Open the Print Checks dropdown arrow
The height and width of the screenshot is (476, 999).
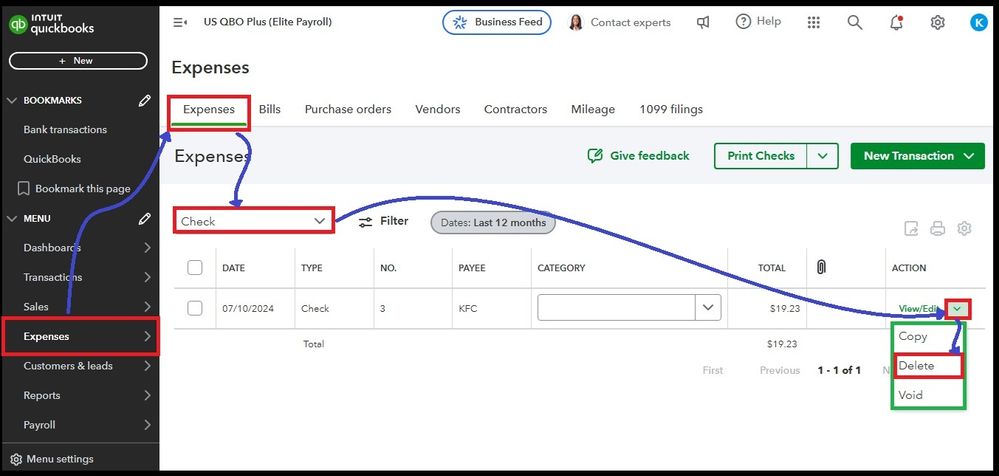[x=823, y=156]
